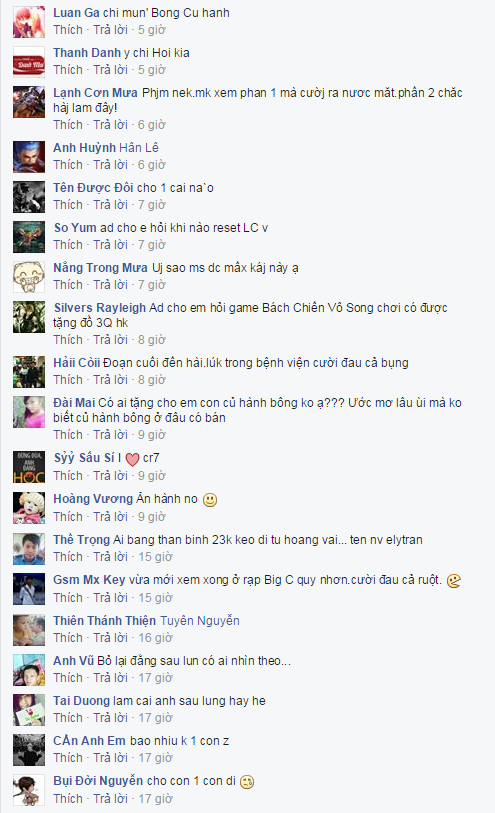Click Hoàng Vương's baby avatar
This screenshot has height=813, width=495.
point(29,508)
